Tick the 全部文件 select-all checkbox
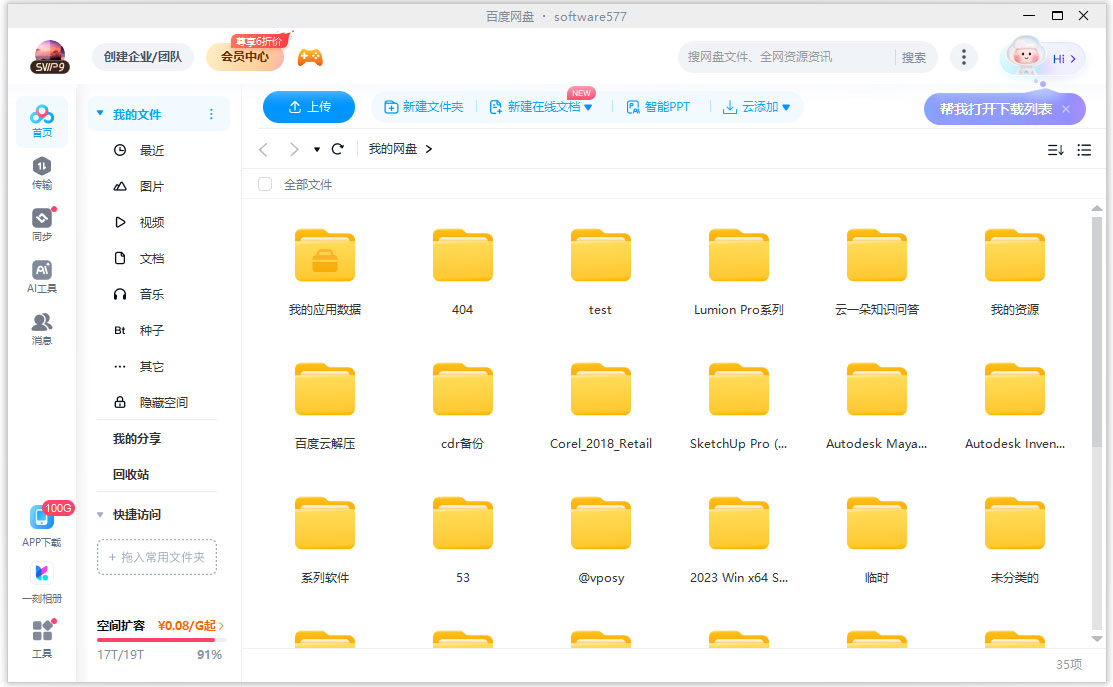This screenshot has height=687, width=1113. click(x=265, y=184)
